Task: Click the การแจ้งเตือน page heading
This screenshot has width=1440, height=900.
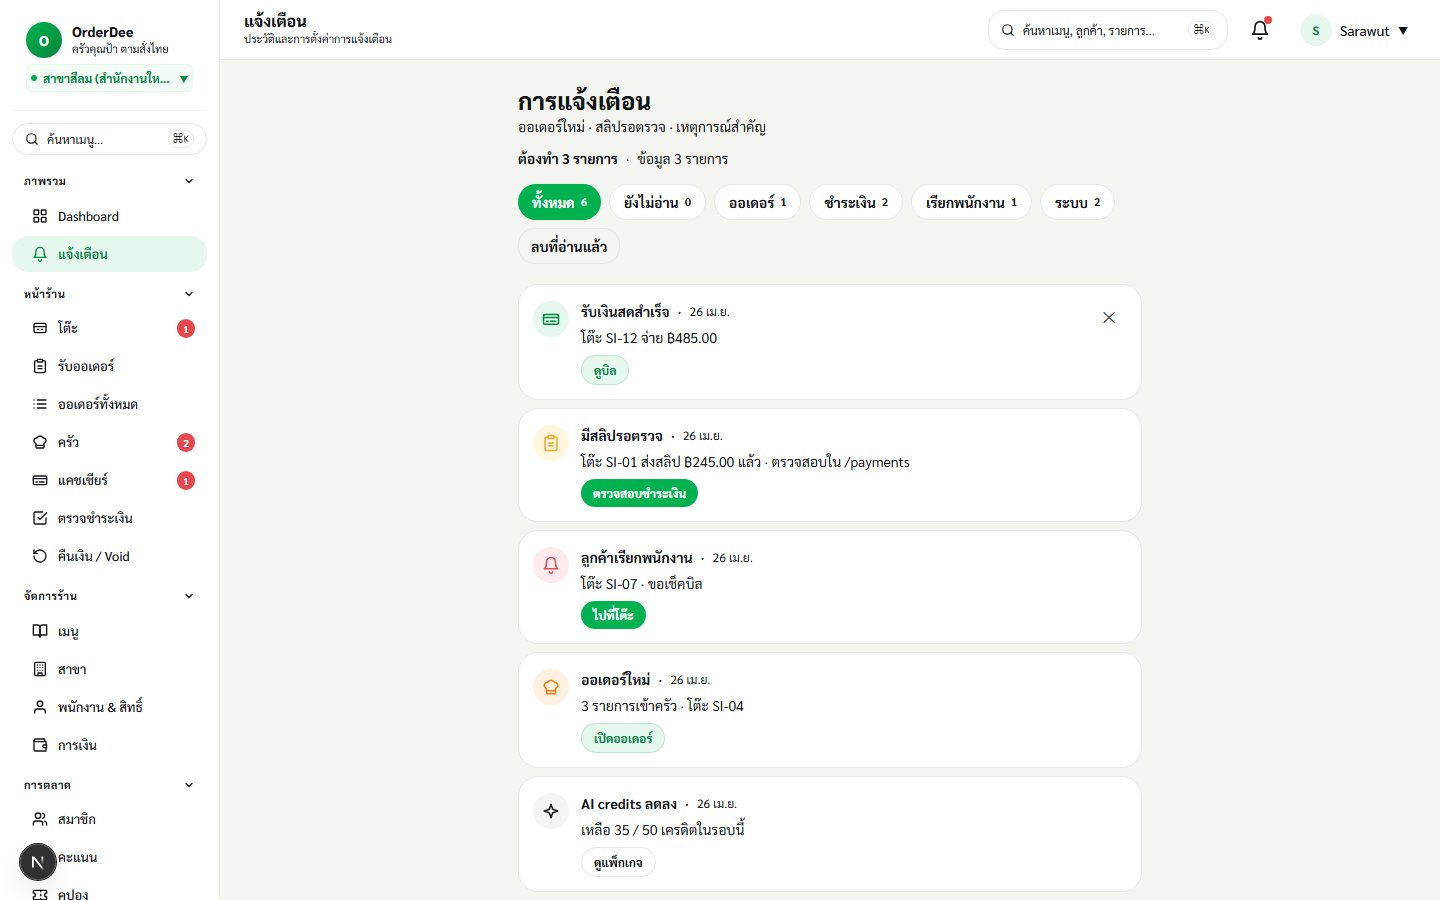Action: 584,101
